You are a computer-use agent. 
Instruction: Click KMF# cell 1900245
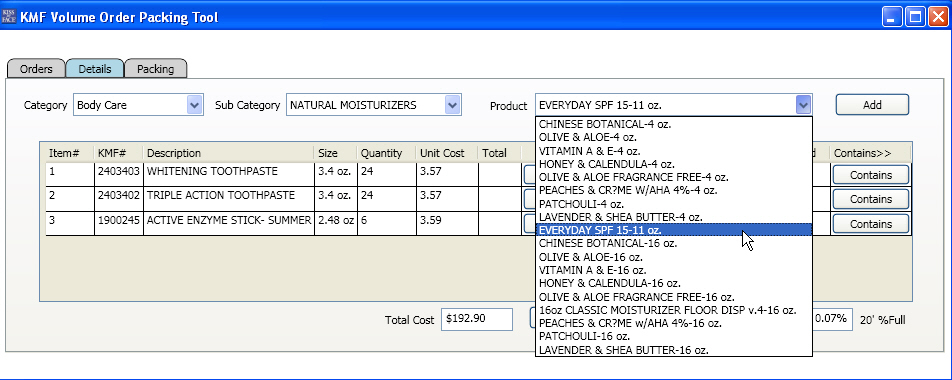[119, 223]
